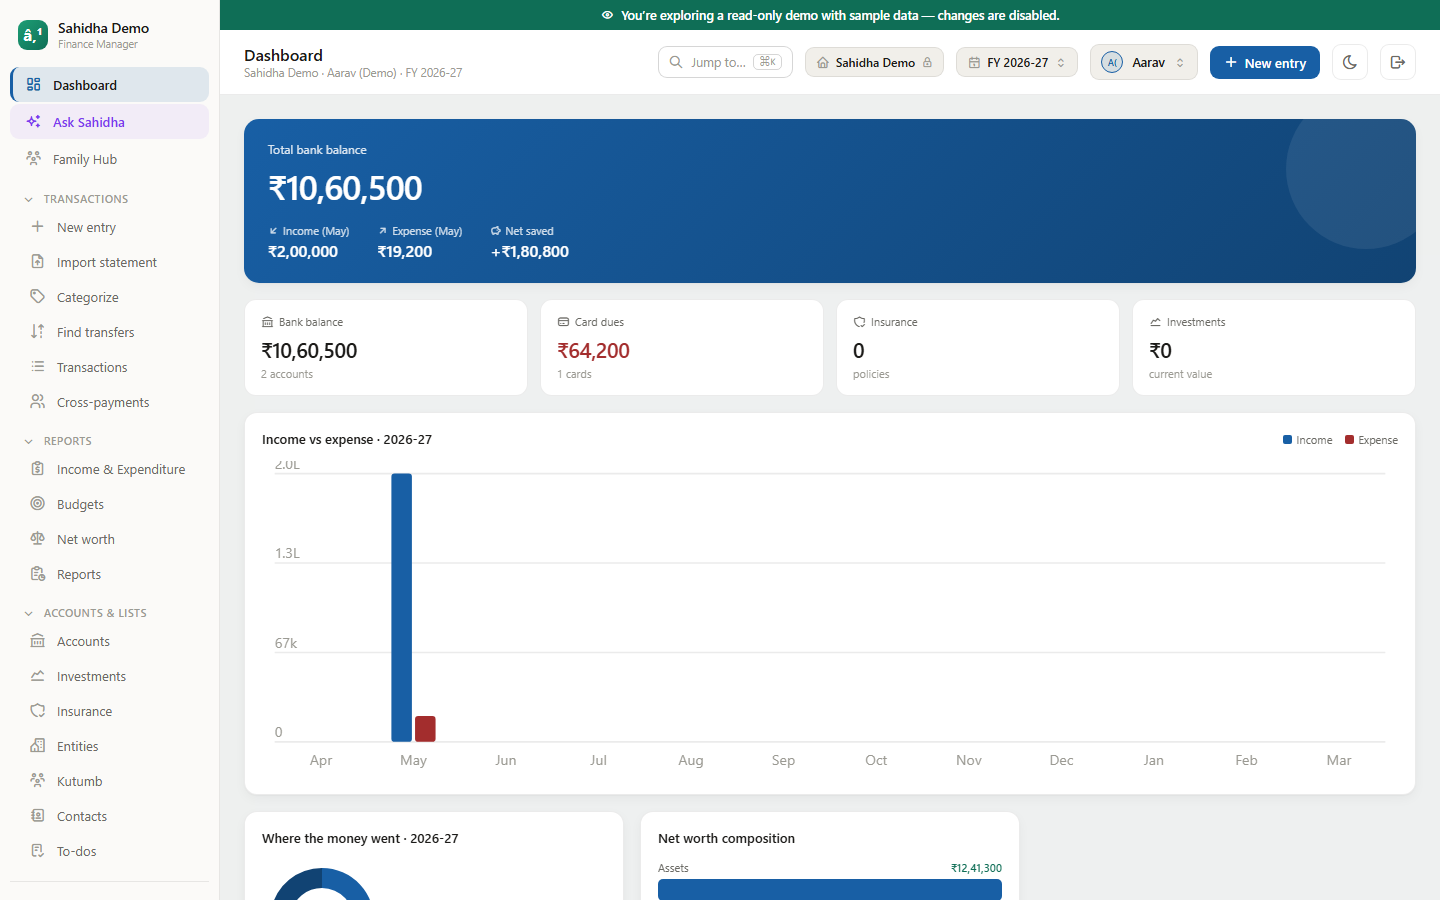Click the Jump to search field

725,62
